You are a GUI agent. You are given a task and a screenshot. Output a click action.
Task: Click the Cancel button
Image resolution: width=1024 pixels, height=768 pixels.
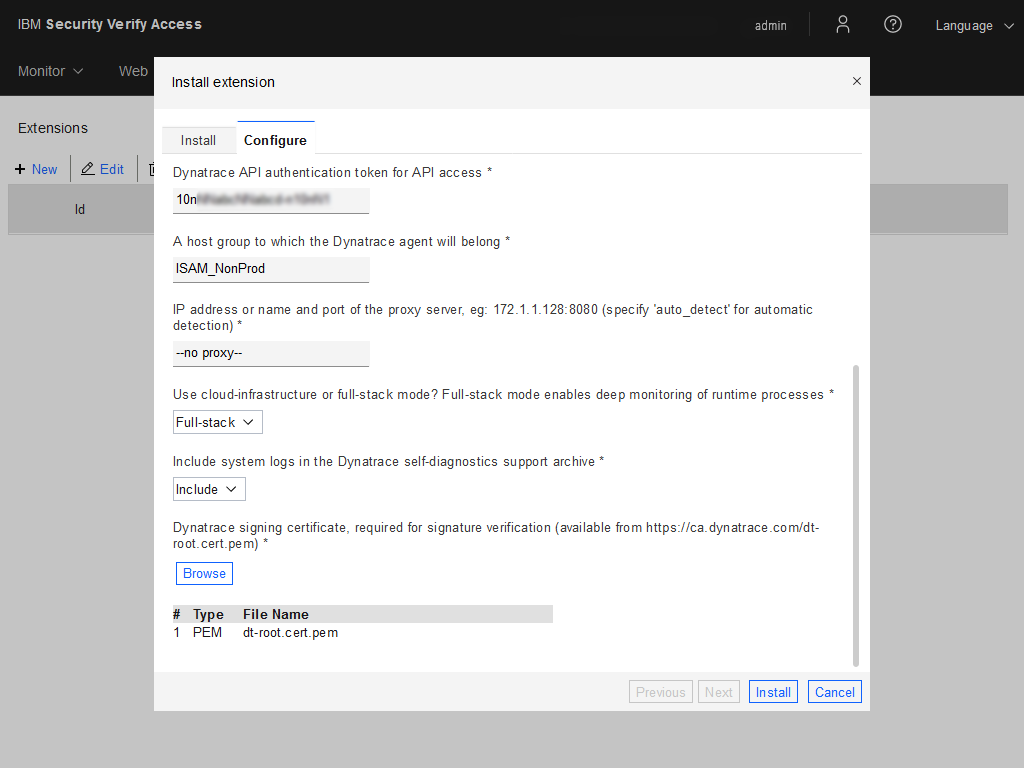coord(835,692)
